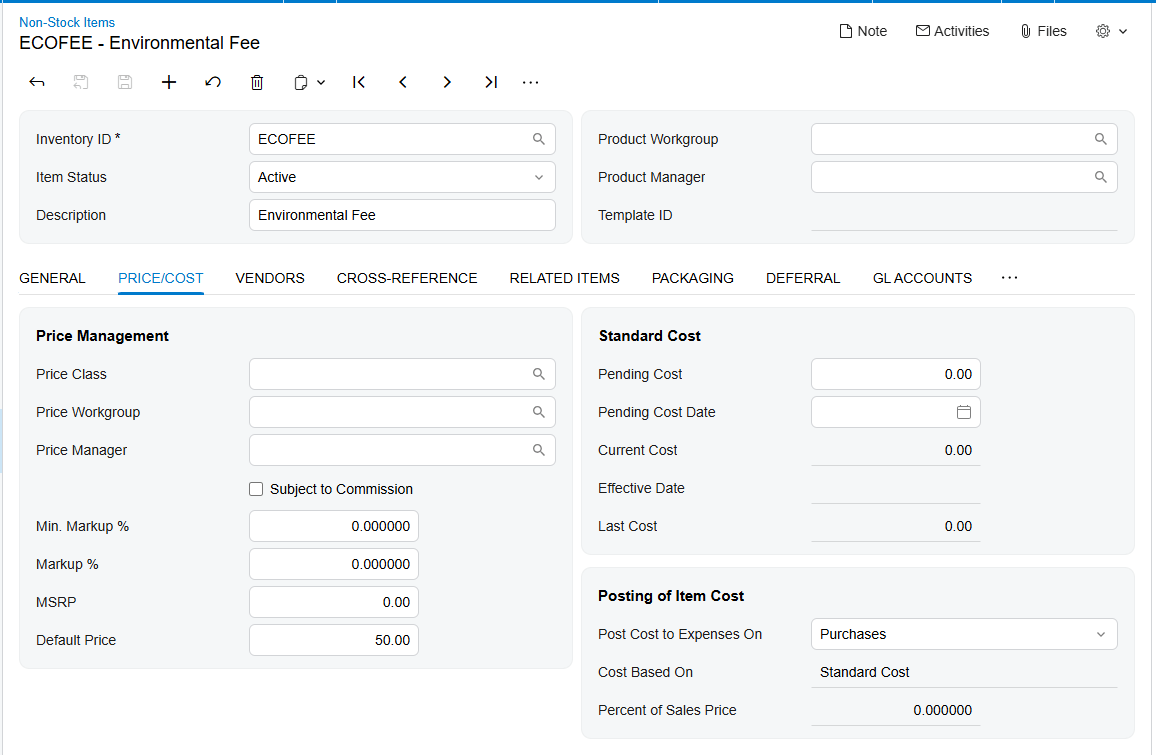Click the Pending Cost field
This screenshot has width=1156, height=755.
pos(896,374)
